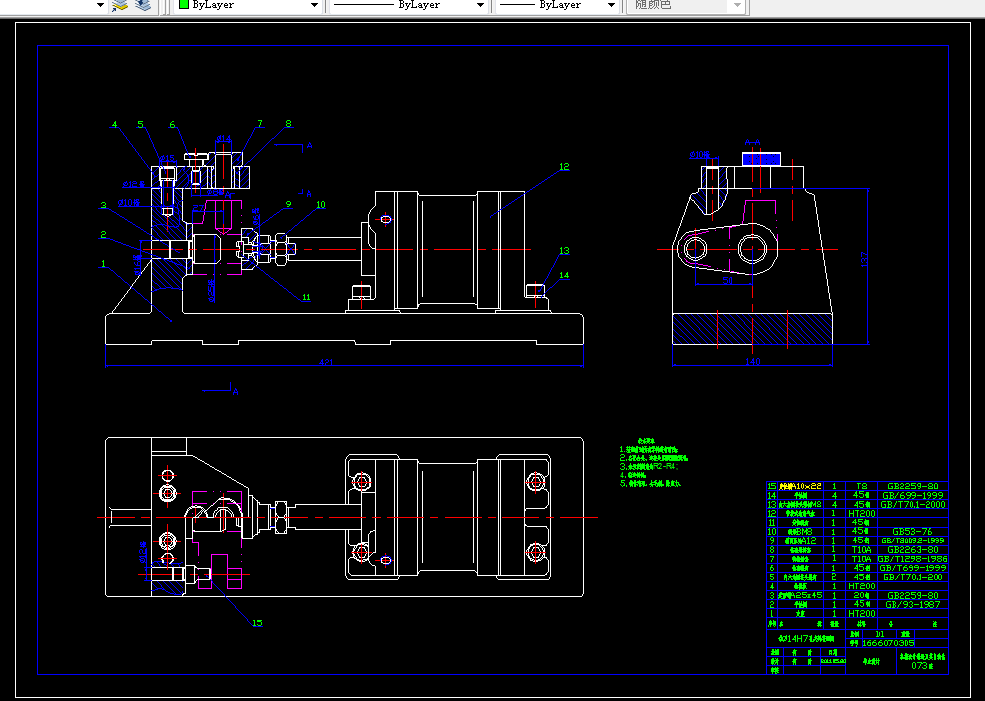Click the 1666070305 title block number
This screenshot has height=701, width=985.
[888, 643]
